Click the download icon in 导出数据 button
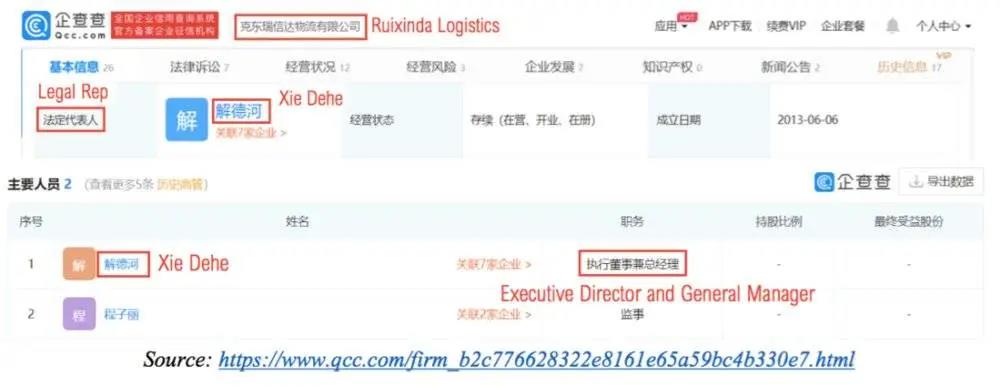This screenshot has width=1000, height=387. (x=916, y=182)
